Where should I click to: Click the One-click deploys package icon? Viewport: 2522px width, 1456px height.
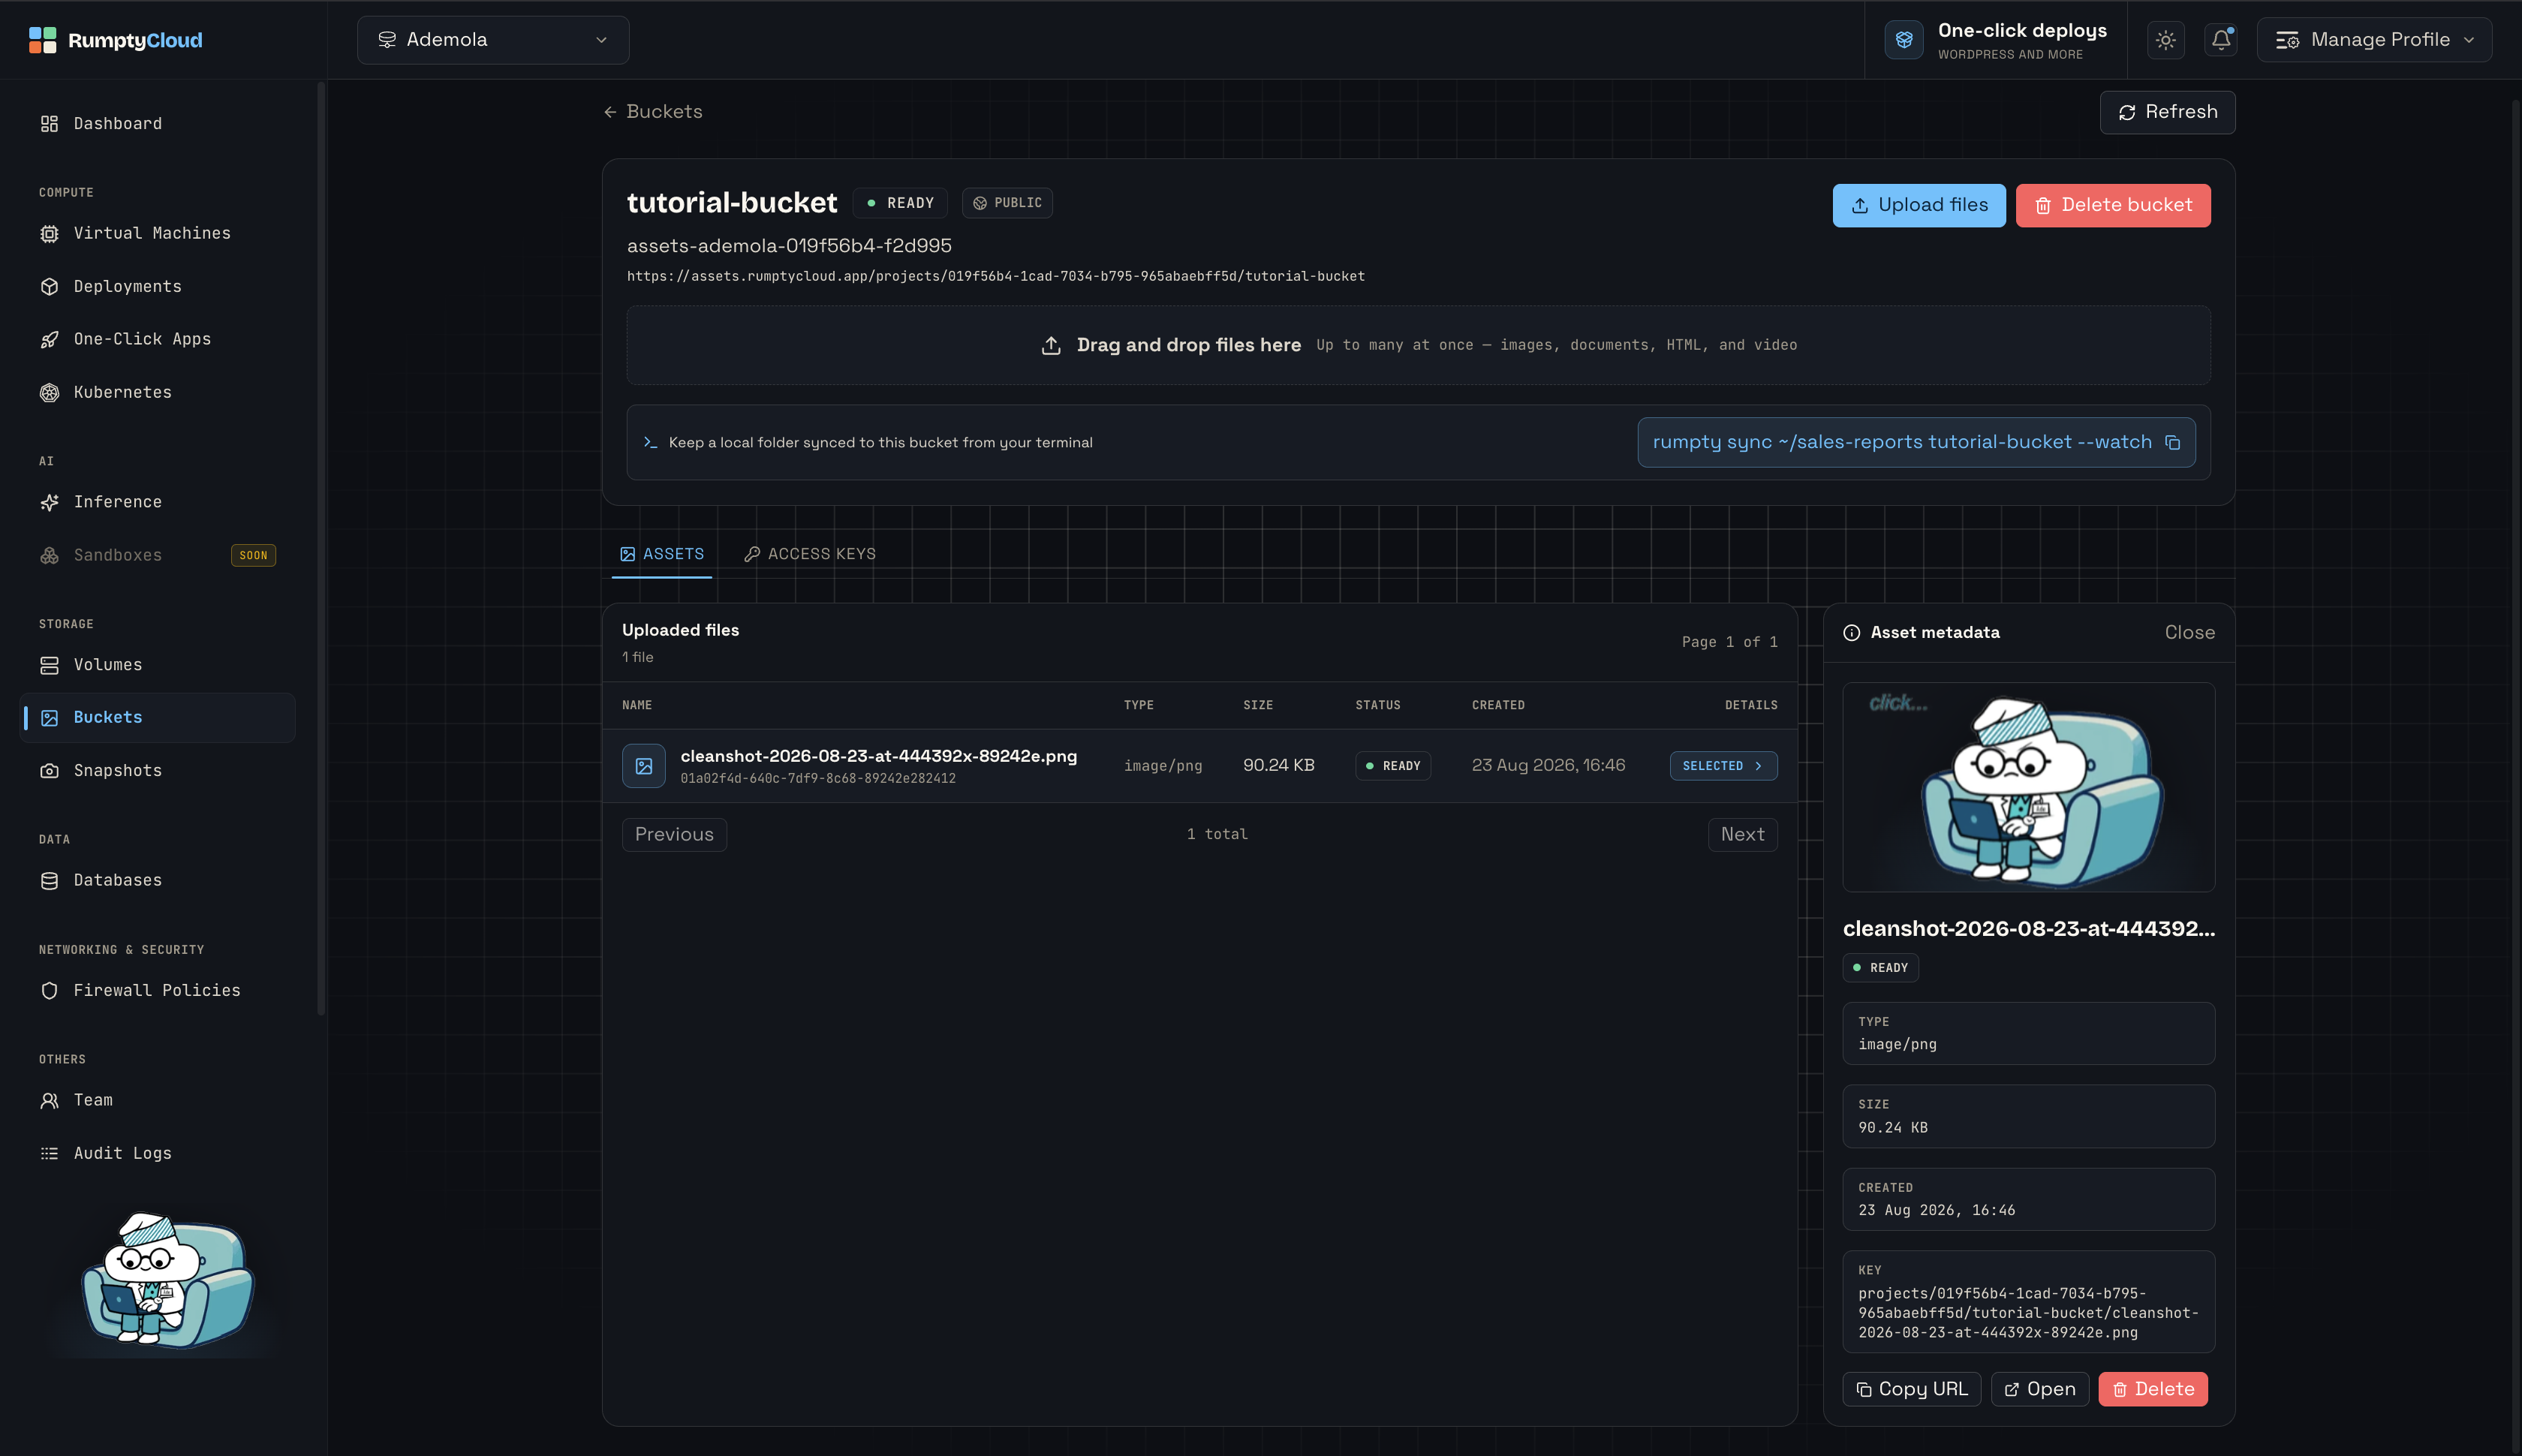[1904, 40]
